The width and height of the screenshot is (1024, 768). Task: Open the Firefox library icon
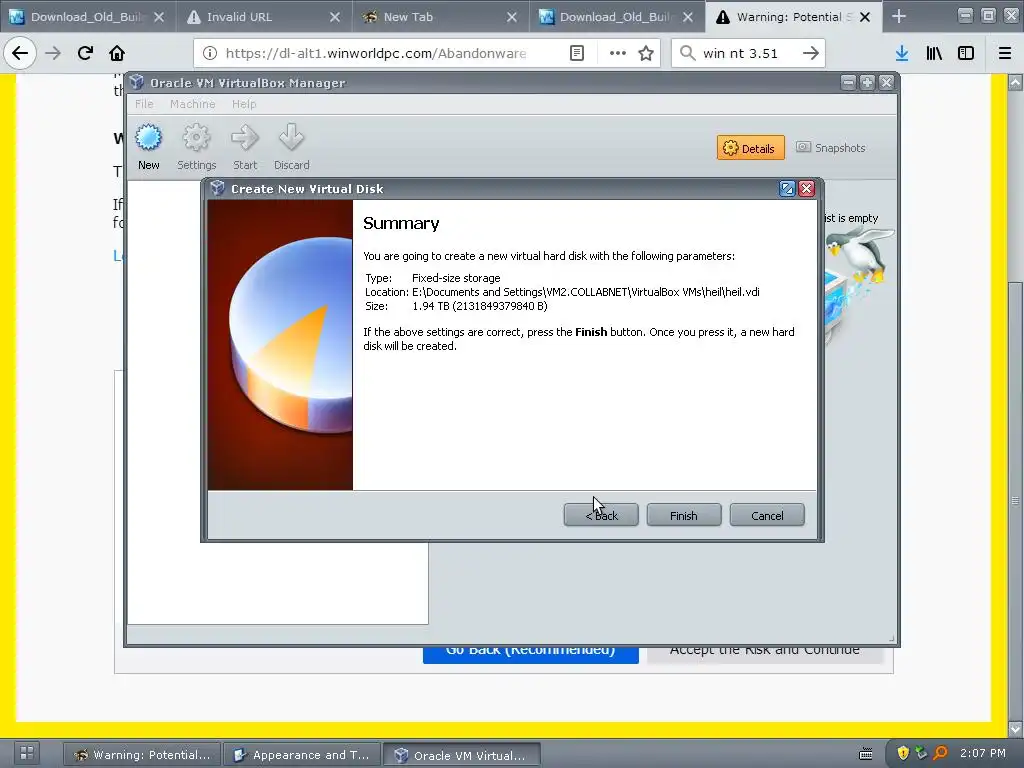coord(934,53)
